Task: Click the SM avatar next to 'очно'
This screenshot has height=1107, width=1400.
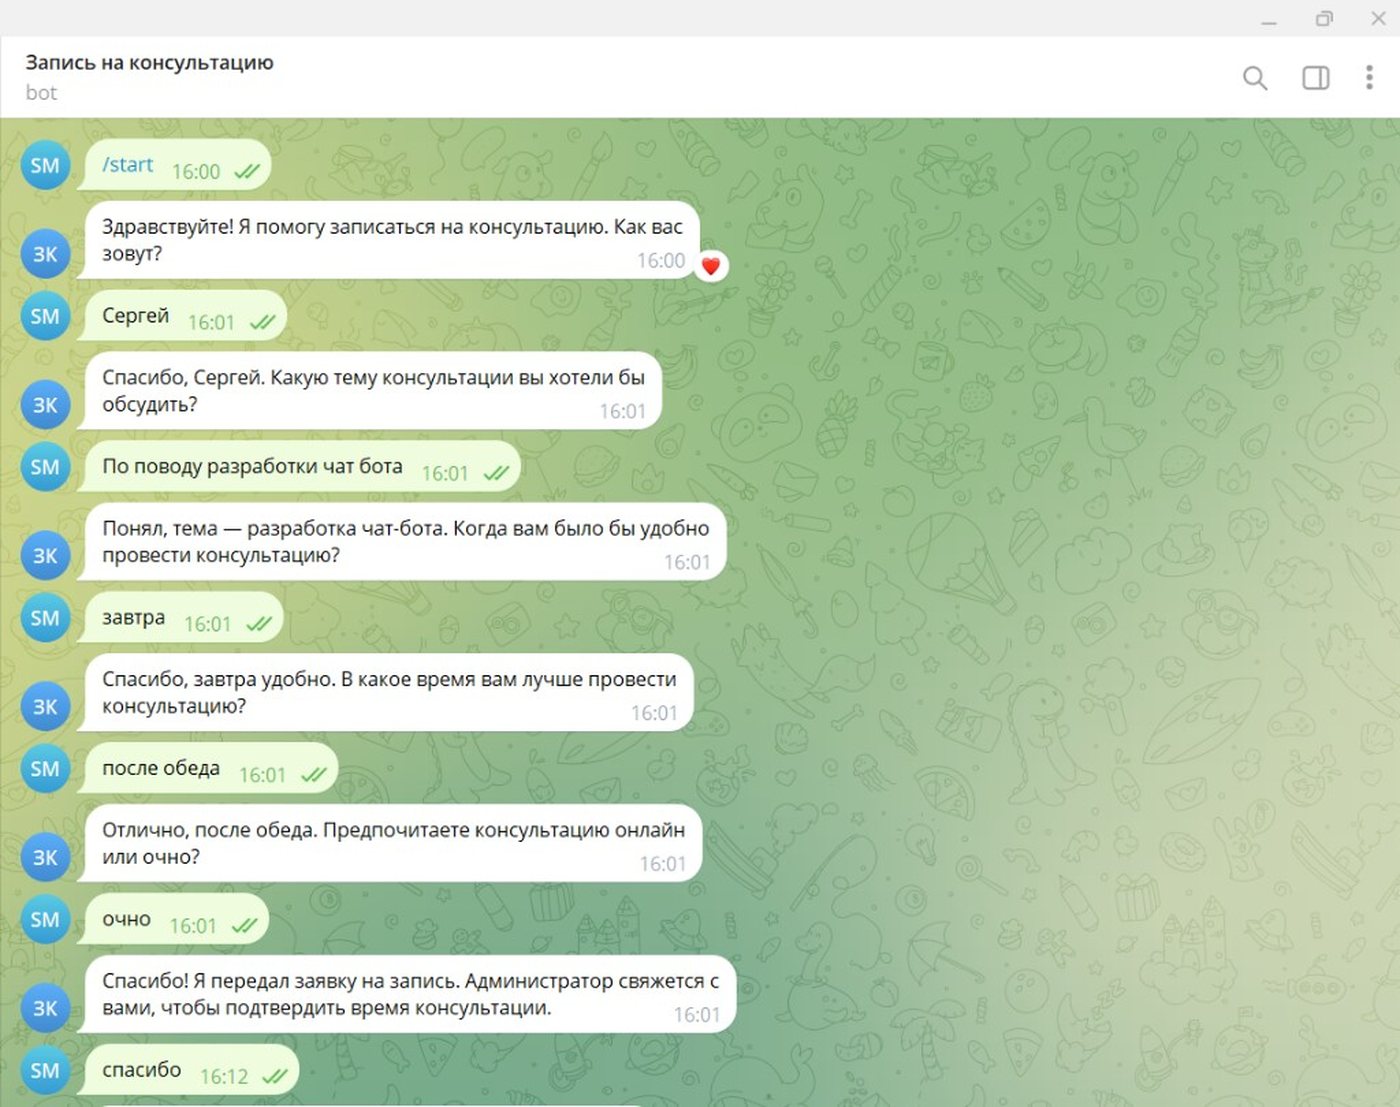Action: tap(45, 920)
